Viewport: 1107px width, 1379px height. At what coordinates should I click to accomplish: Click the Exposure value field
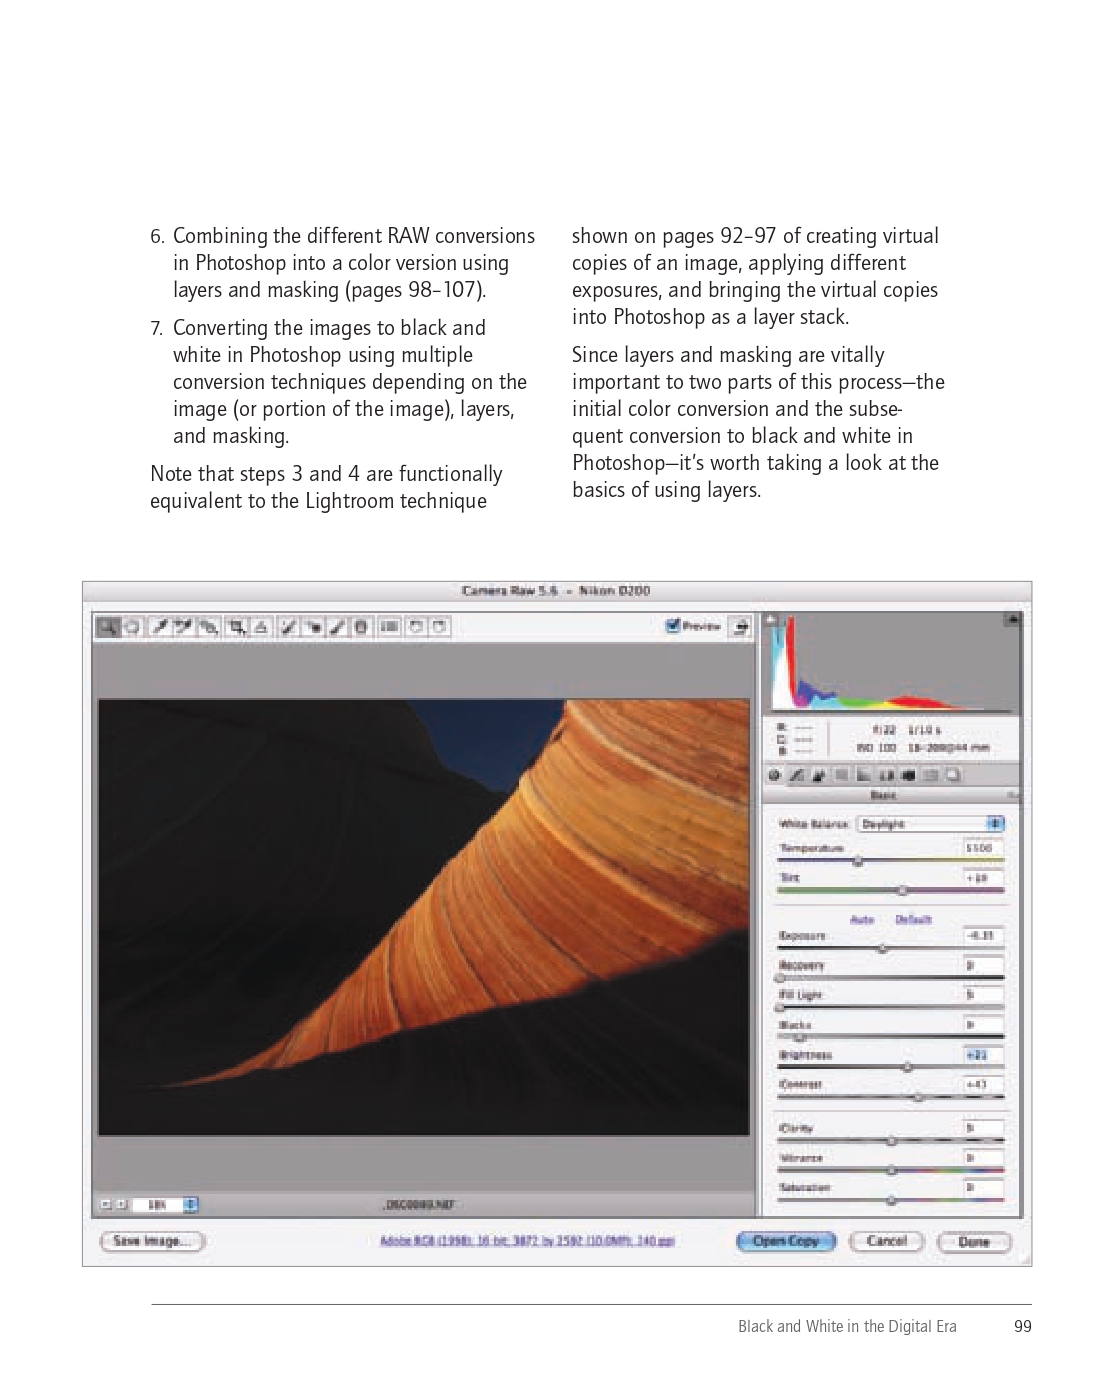pos(983,935)
